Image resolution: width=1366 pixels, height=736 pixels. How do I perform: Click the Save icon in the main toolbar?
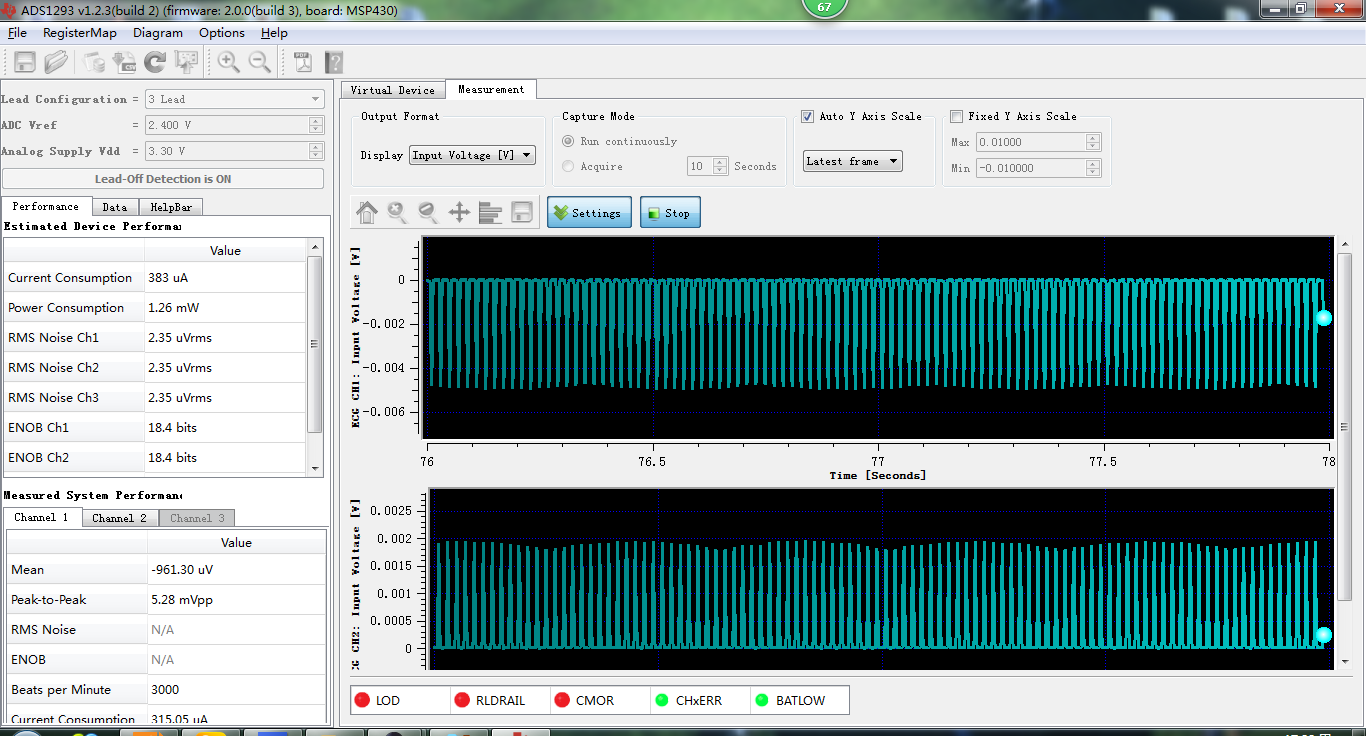25,62
